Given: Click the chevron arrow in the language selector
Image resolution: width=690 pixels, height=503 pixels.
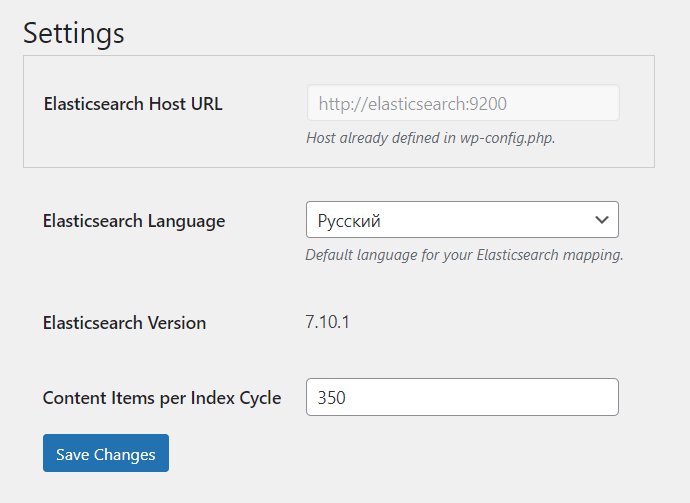Looking at the screenshot, I should click(x=602, y=220).
